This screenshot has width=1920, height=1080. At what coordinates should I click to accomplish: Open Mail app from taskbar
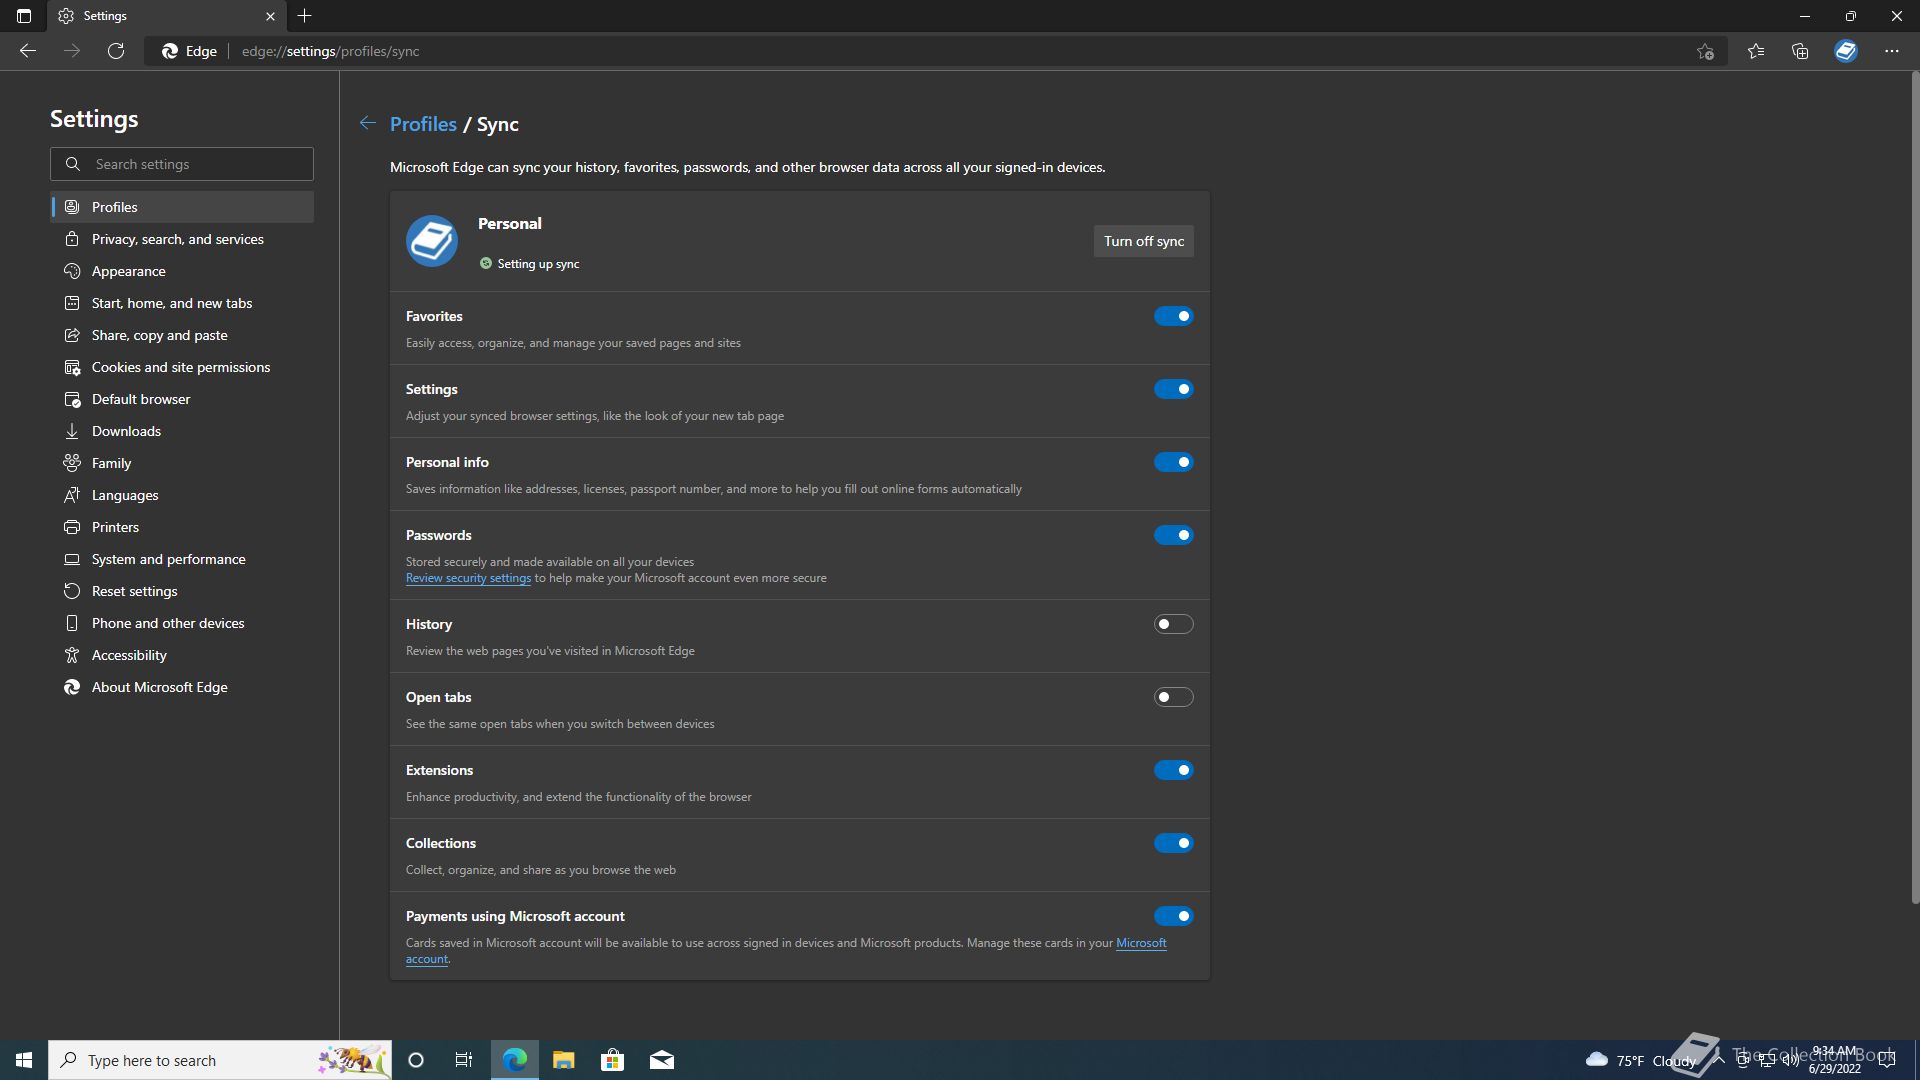662,1060
